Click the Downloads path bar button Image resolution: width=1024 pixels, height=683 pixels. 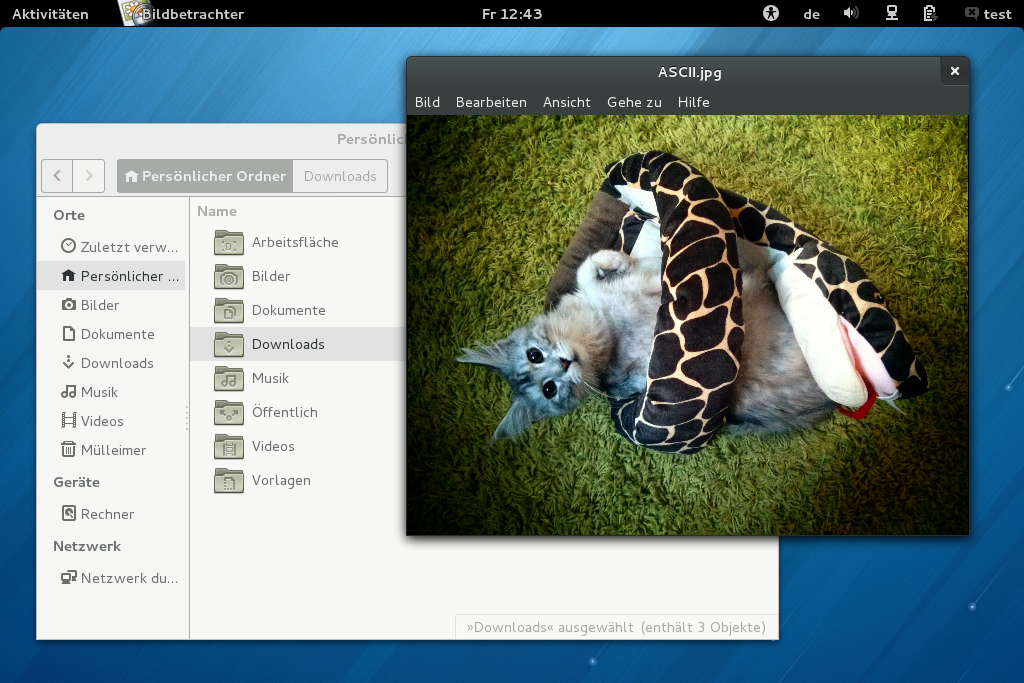coord(340,176)
